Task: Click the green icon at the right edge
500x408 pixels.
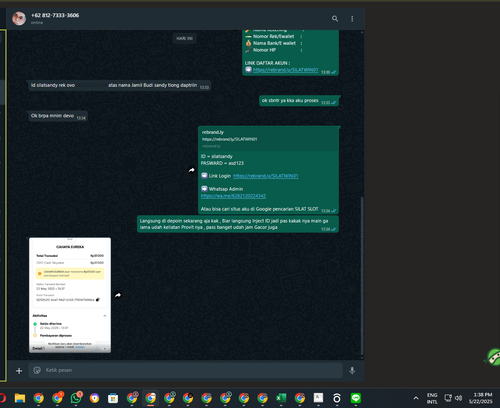Action: click(493, 357)
